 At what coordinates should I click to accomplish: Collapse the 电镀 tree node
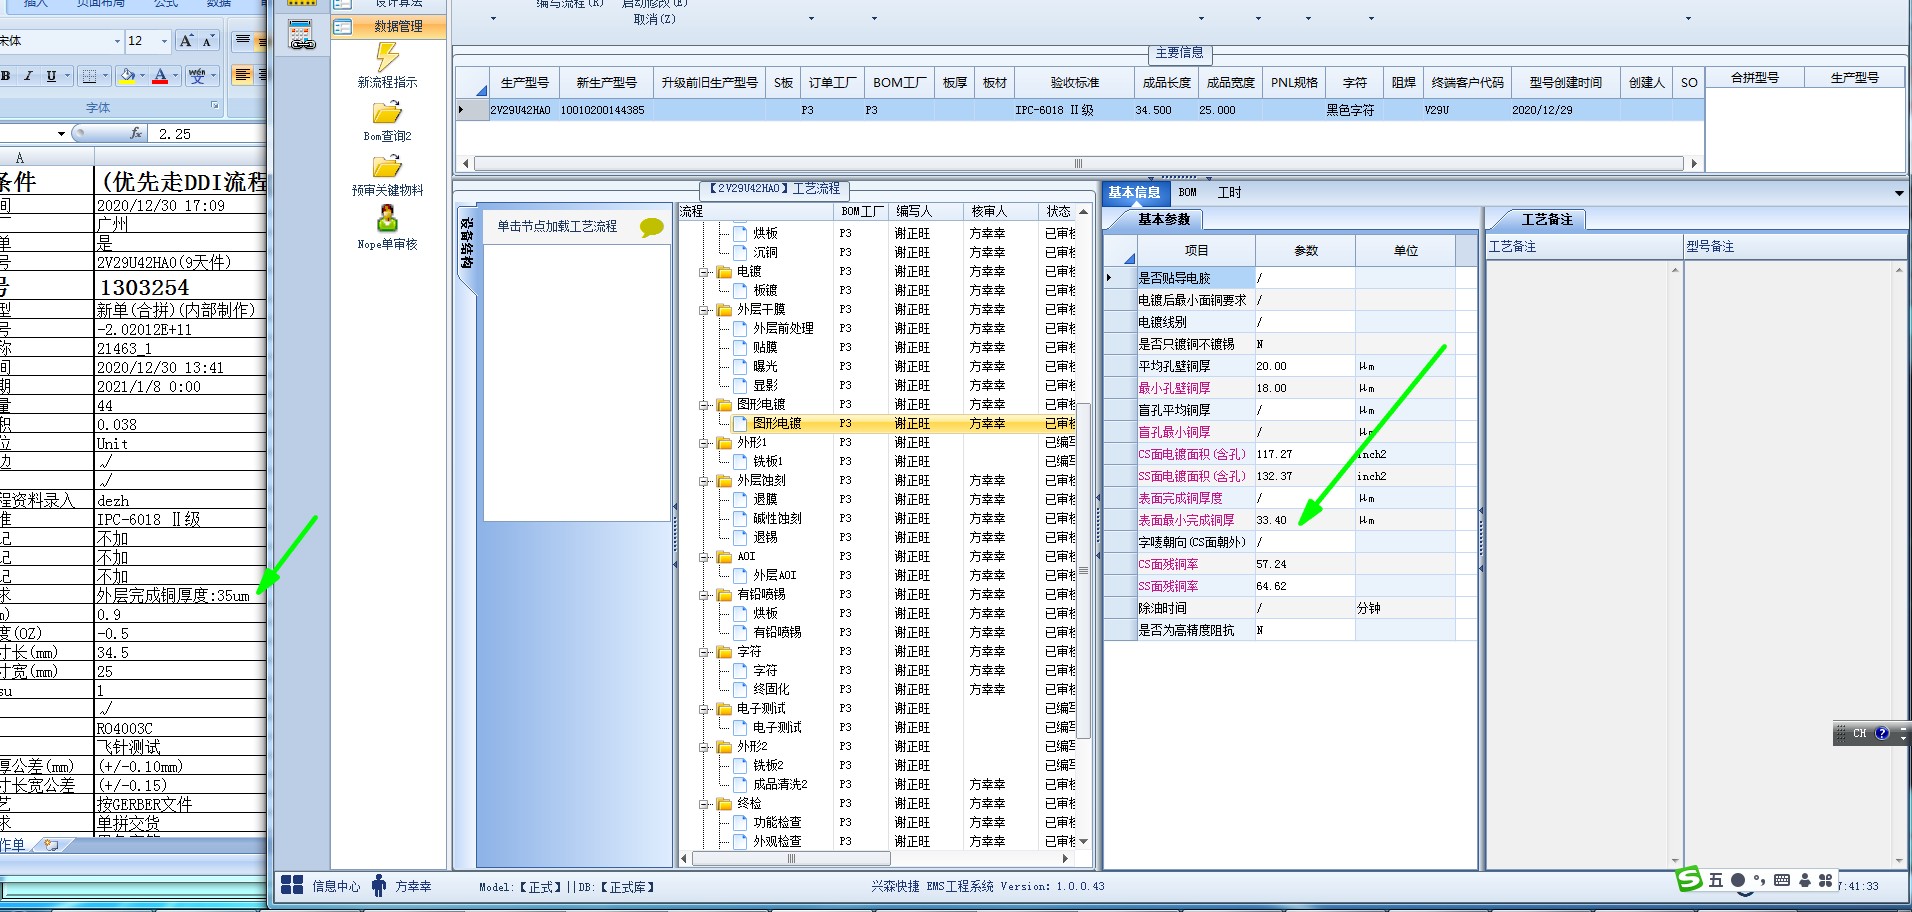click(704, 272)
